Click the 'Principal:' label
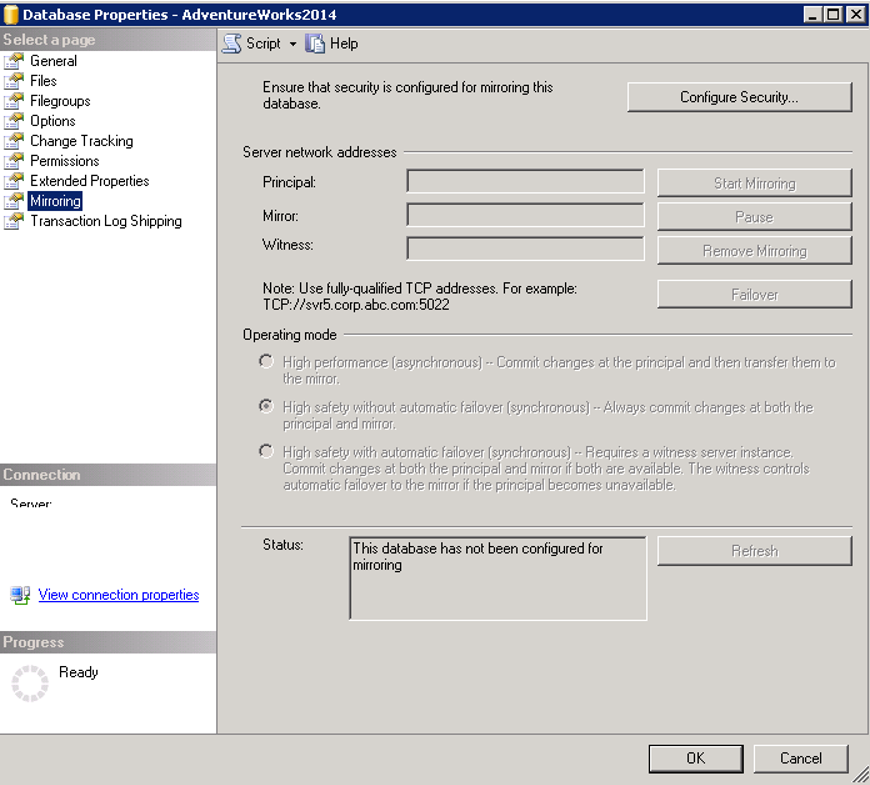 point(289,182)
